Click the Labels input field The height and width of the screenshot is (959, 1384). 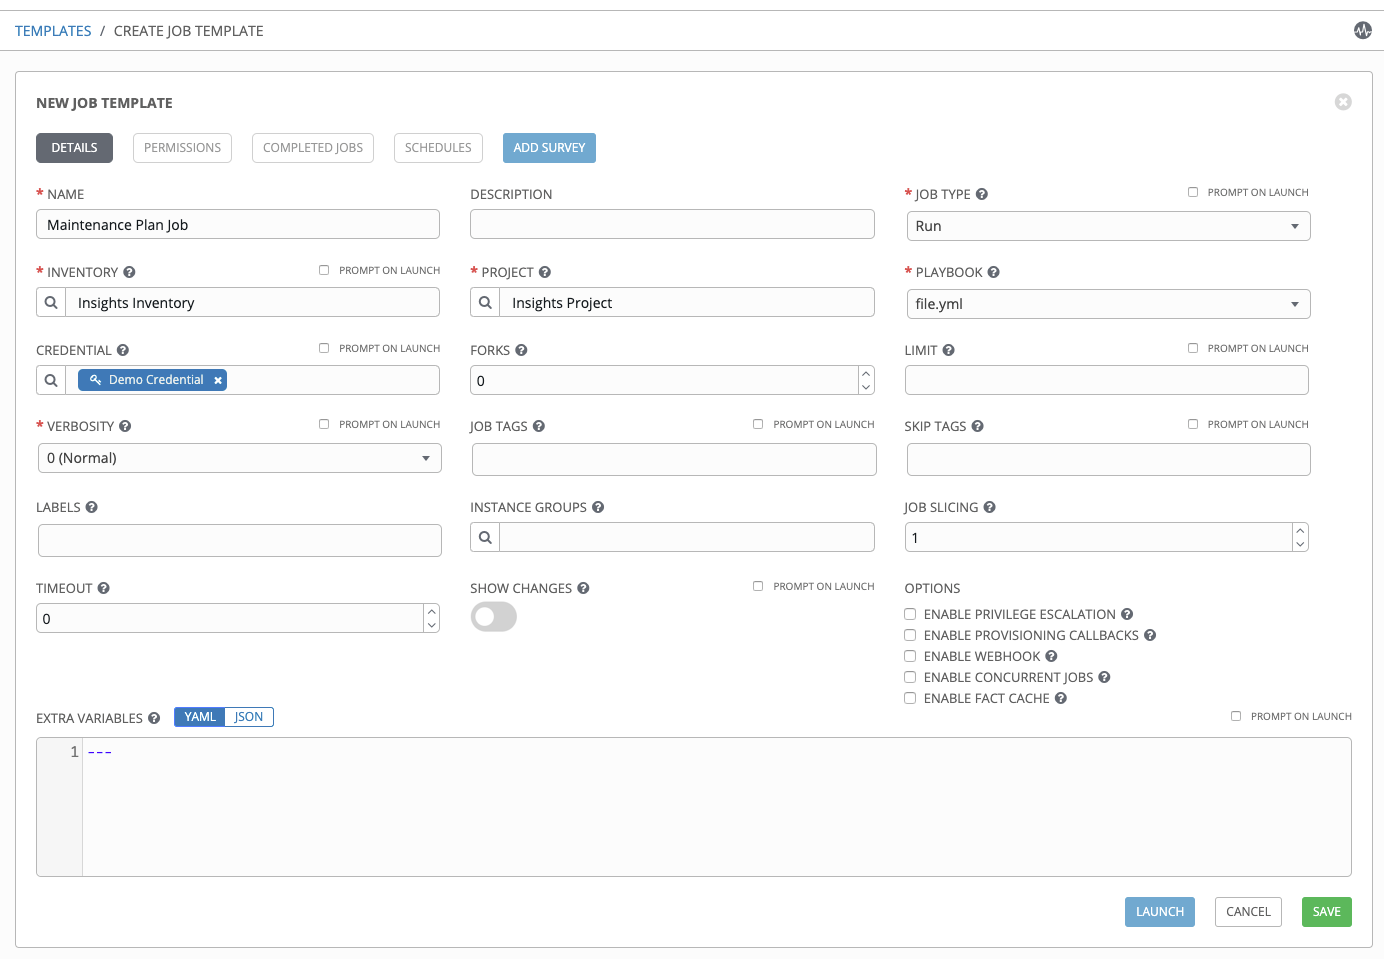tap(240, 540)
